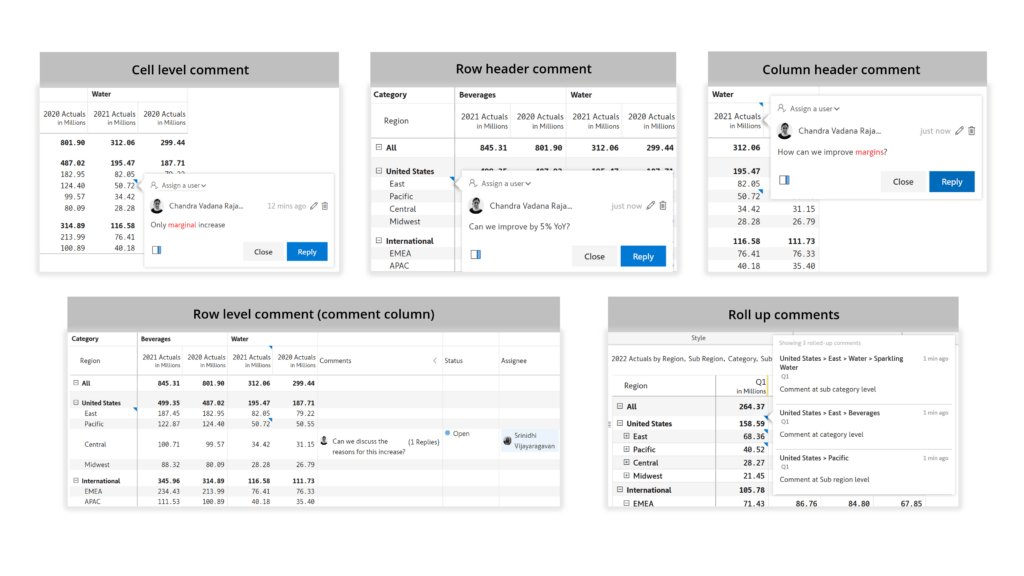The image size is (1024, 576).
Task: Click the assign-user person icon in column header comment
Action: [x=782, y=108]
